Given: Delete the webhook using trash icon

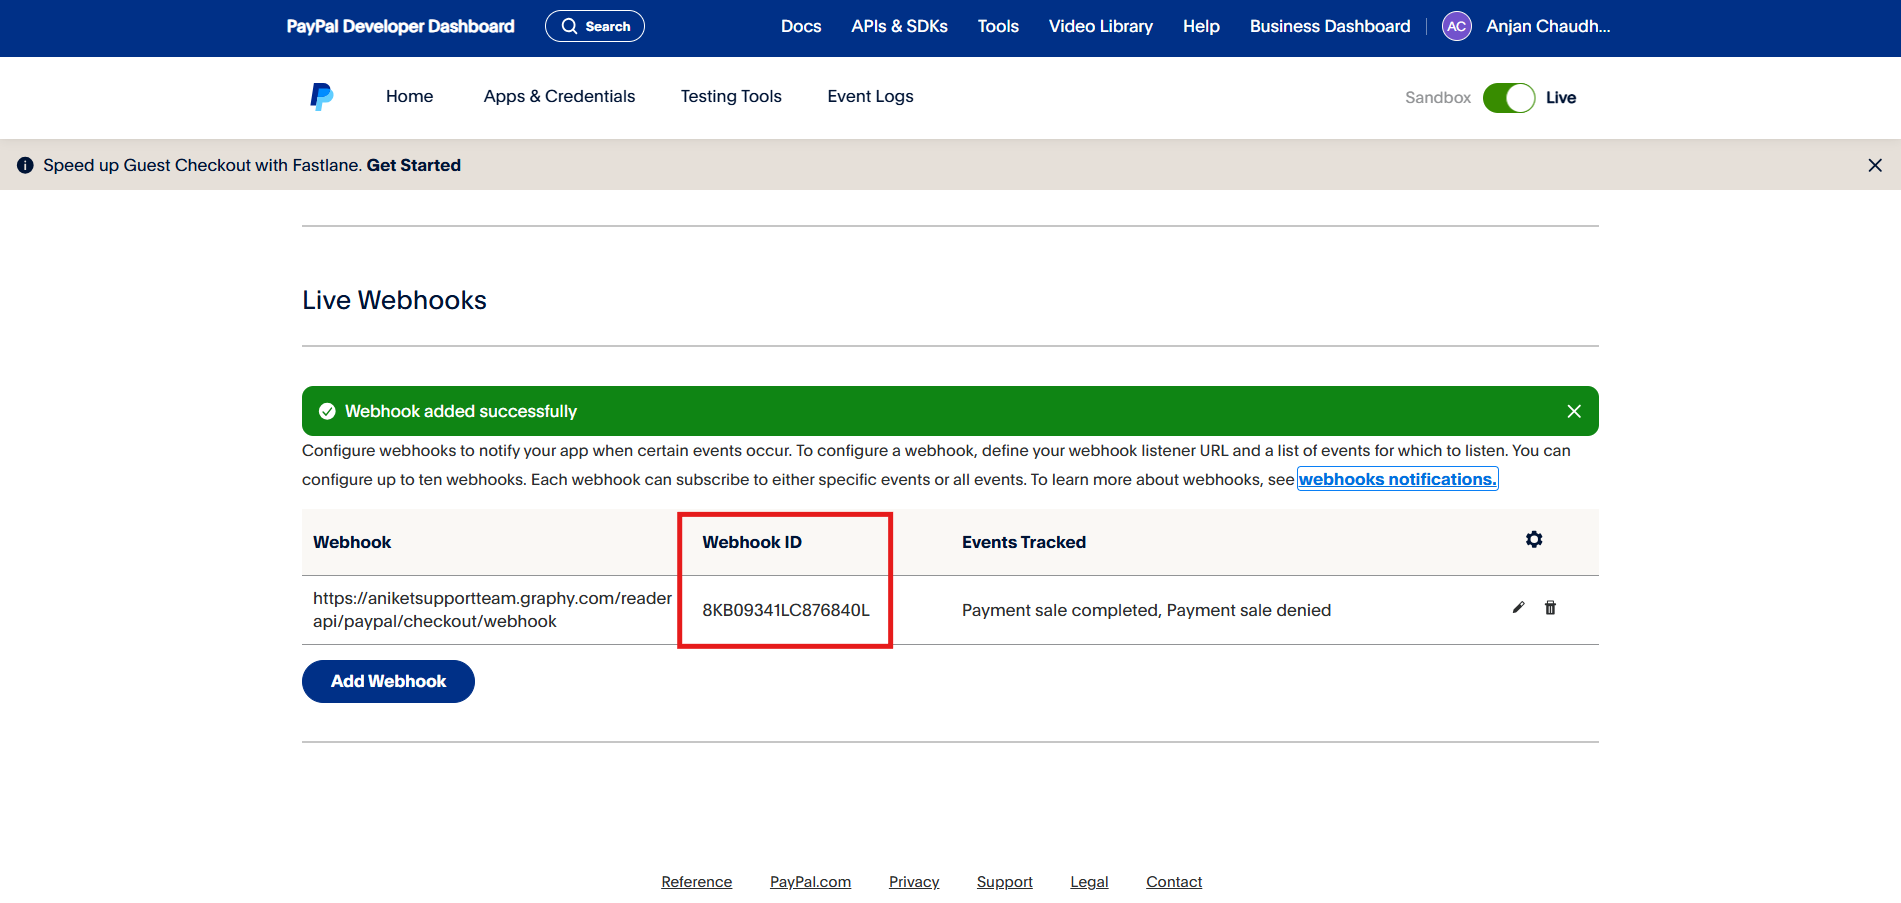Looking at the screenshot, I should (1550, 608).
